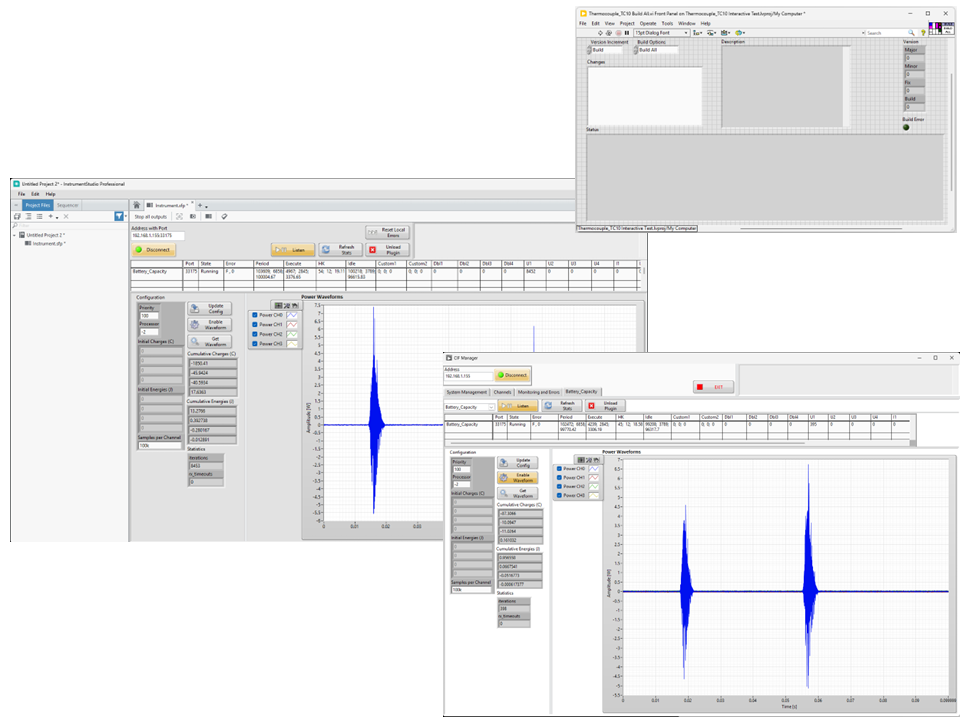This screenshot has width=960, height=720.
Task: Open the Reorder toolbar menu in LabVIEW
Action: [x=740, y=33]
